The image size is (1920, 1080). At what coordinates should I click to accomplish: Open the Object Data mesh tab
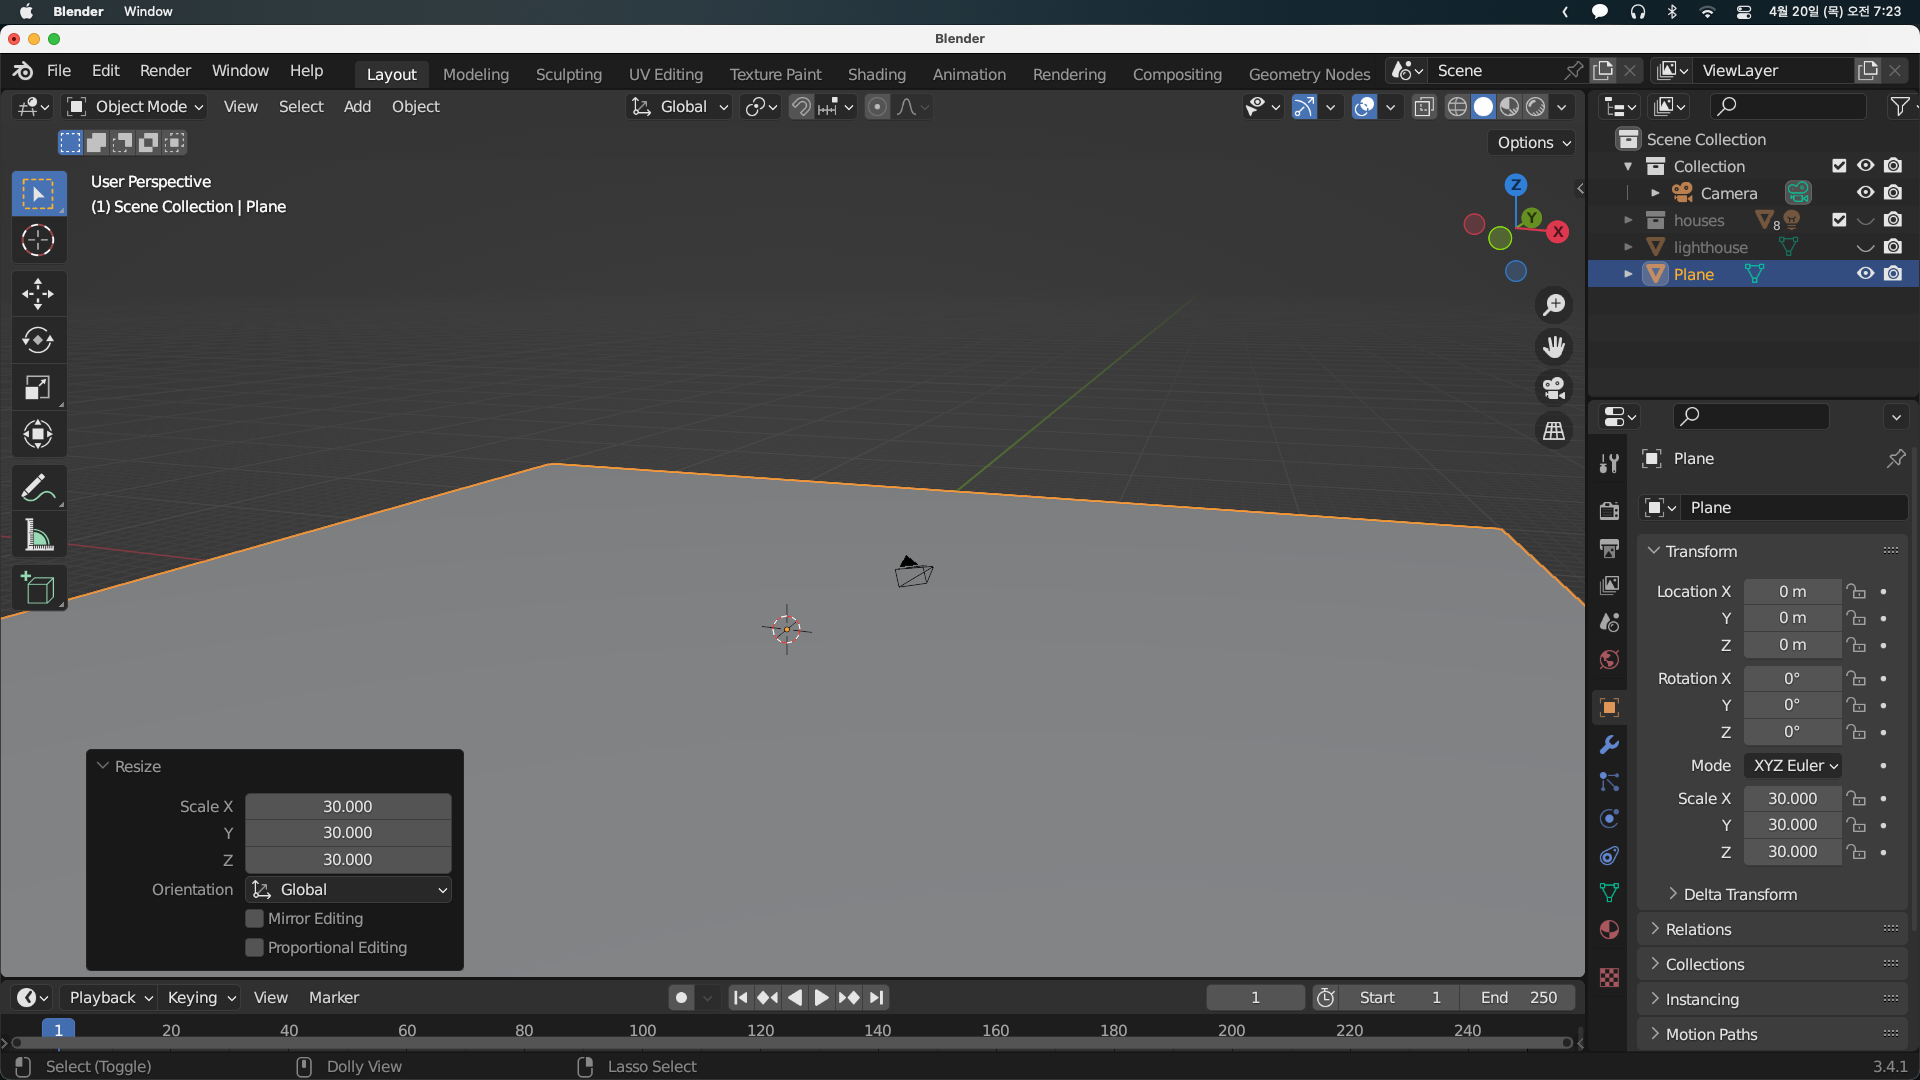coord(1609,892)
